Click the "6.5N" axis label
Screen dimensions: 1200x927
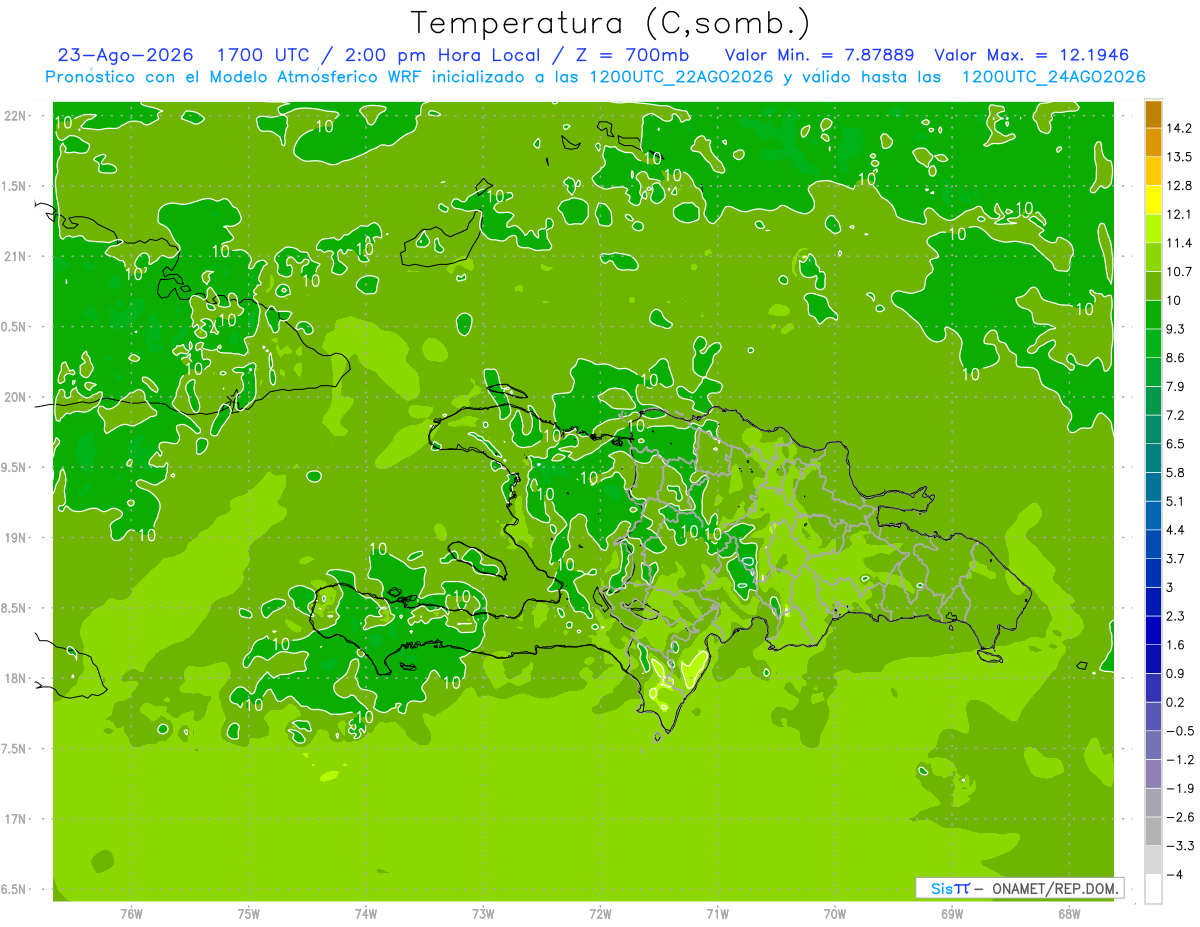click(x=15, y=890)
